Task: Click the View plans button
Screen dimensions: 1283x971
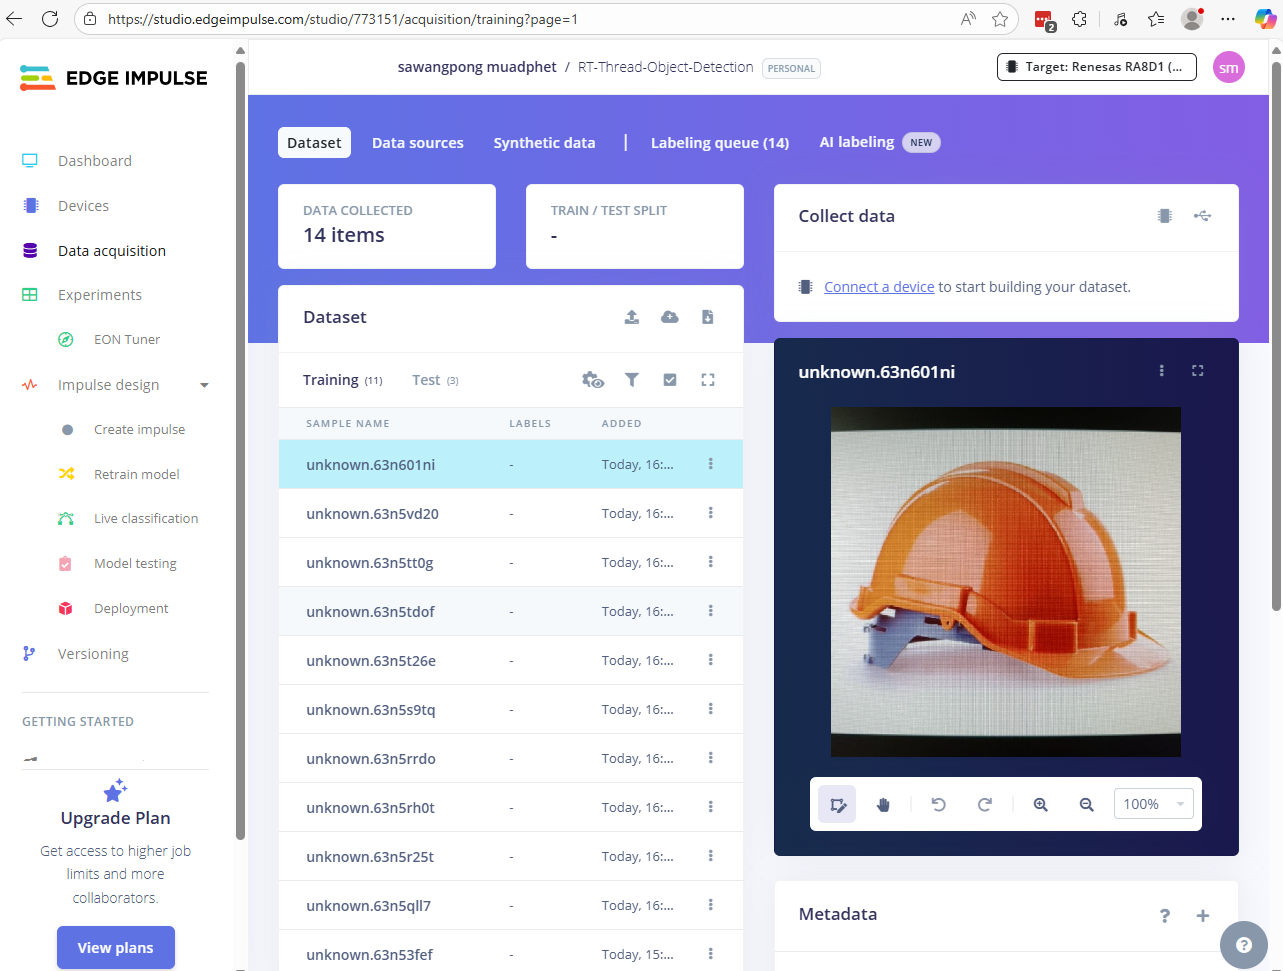Action: click(116, 947)
